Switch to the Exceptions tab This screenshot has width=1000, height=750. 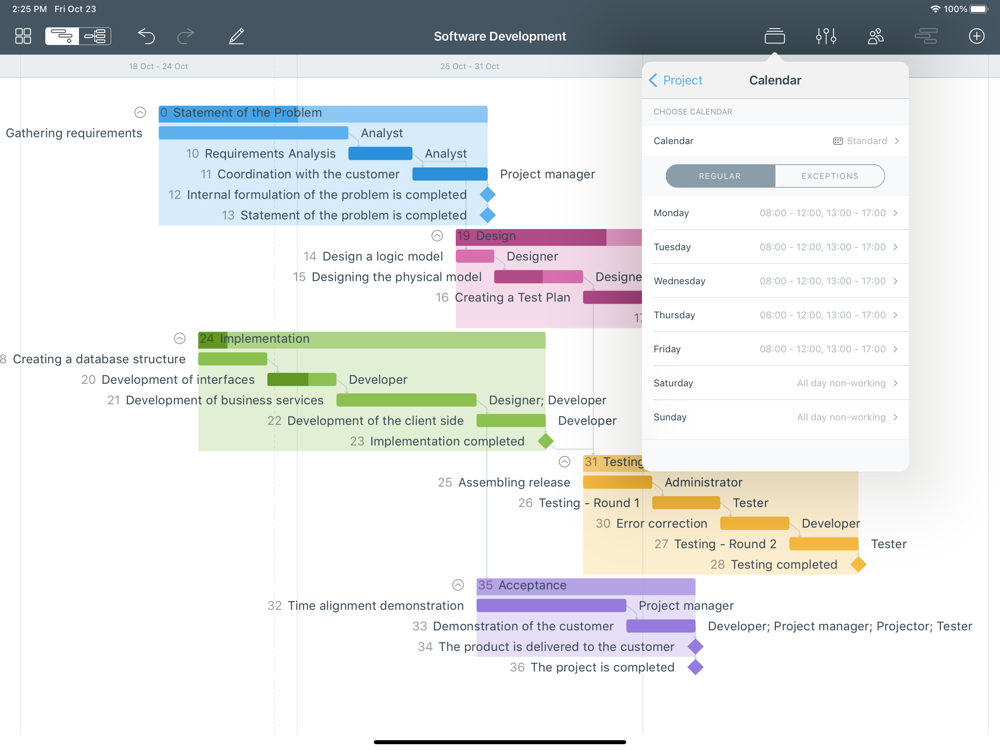pos(829,176)
